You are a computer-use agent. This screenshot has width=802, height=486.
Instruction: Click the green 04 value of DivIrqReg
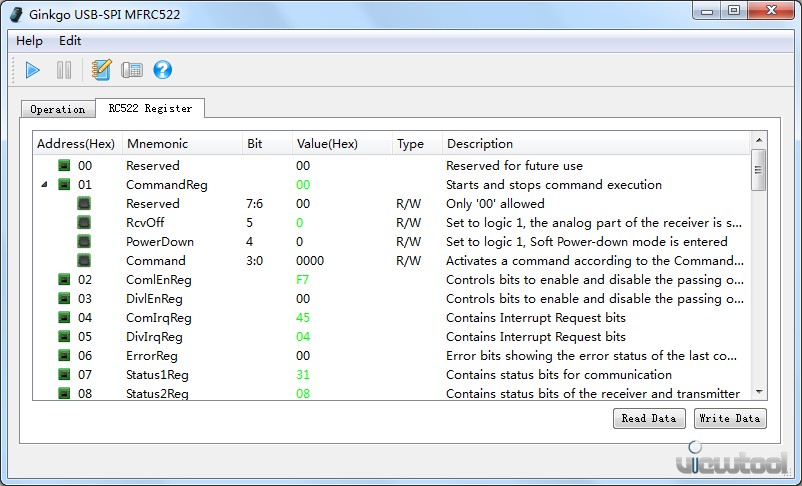coord(303,337)
